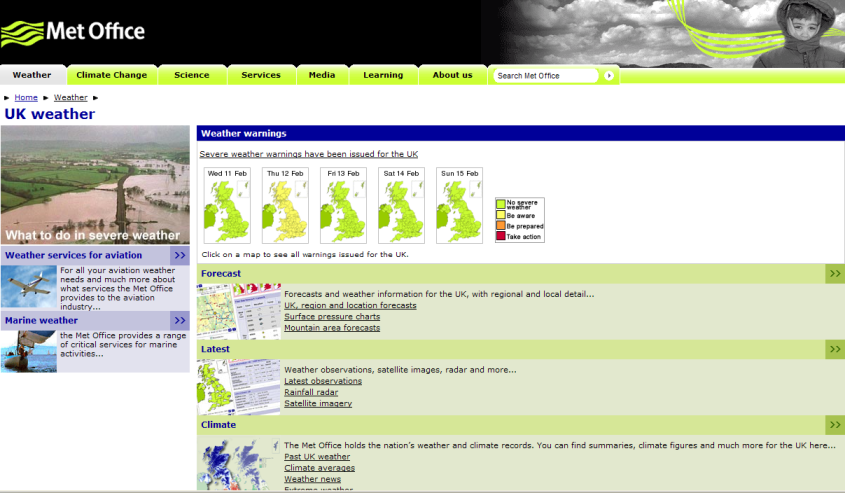Expand the Forecast section arrow
845x493 pixels.
click(x=835, y=274)
